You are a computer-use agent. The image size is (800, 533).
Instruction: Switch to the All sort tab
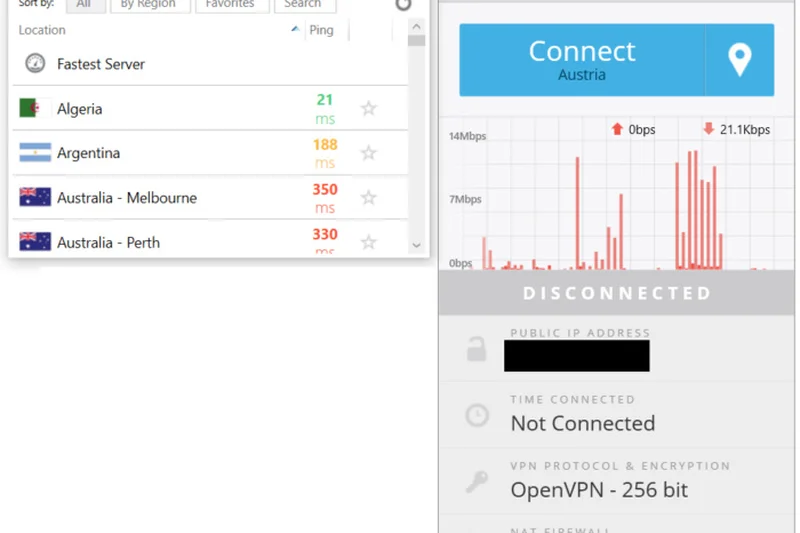[x=86, y=4]
